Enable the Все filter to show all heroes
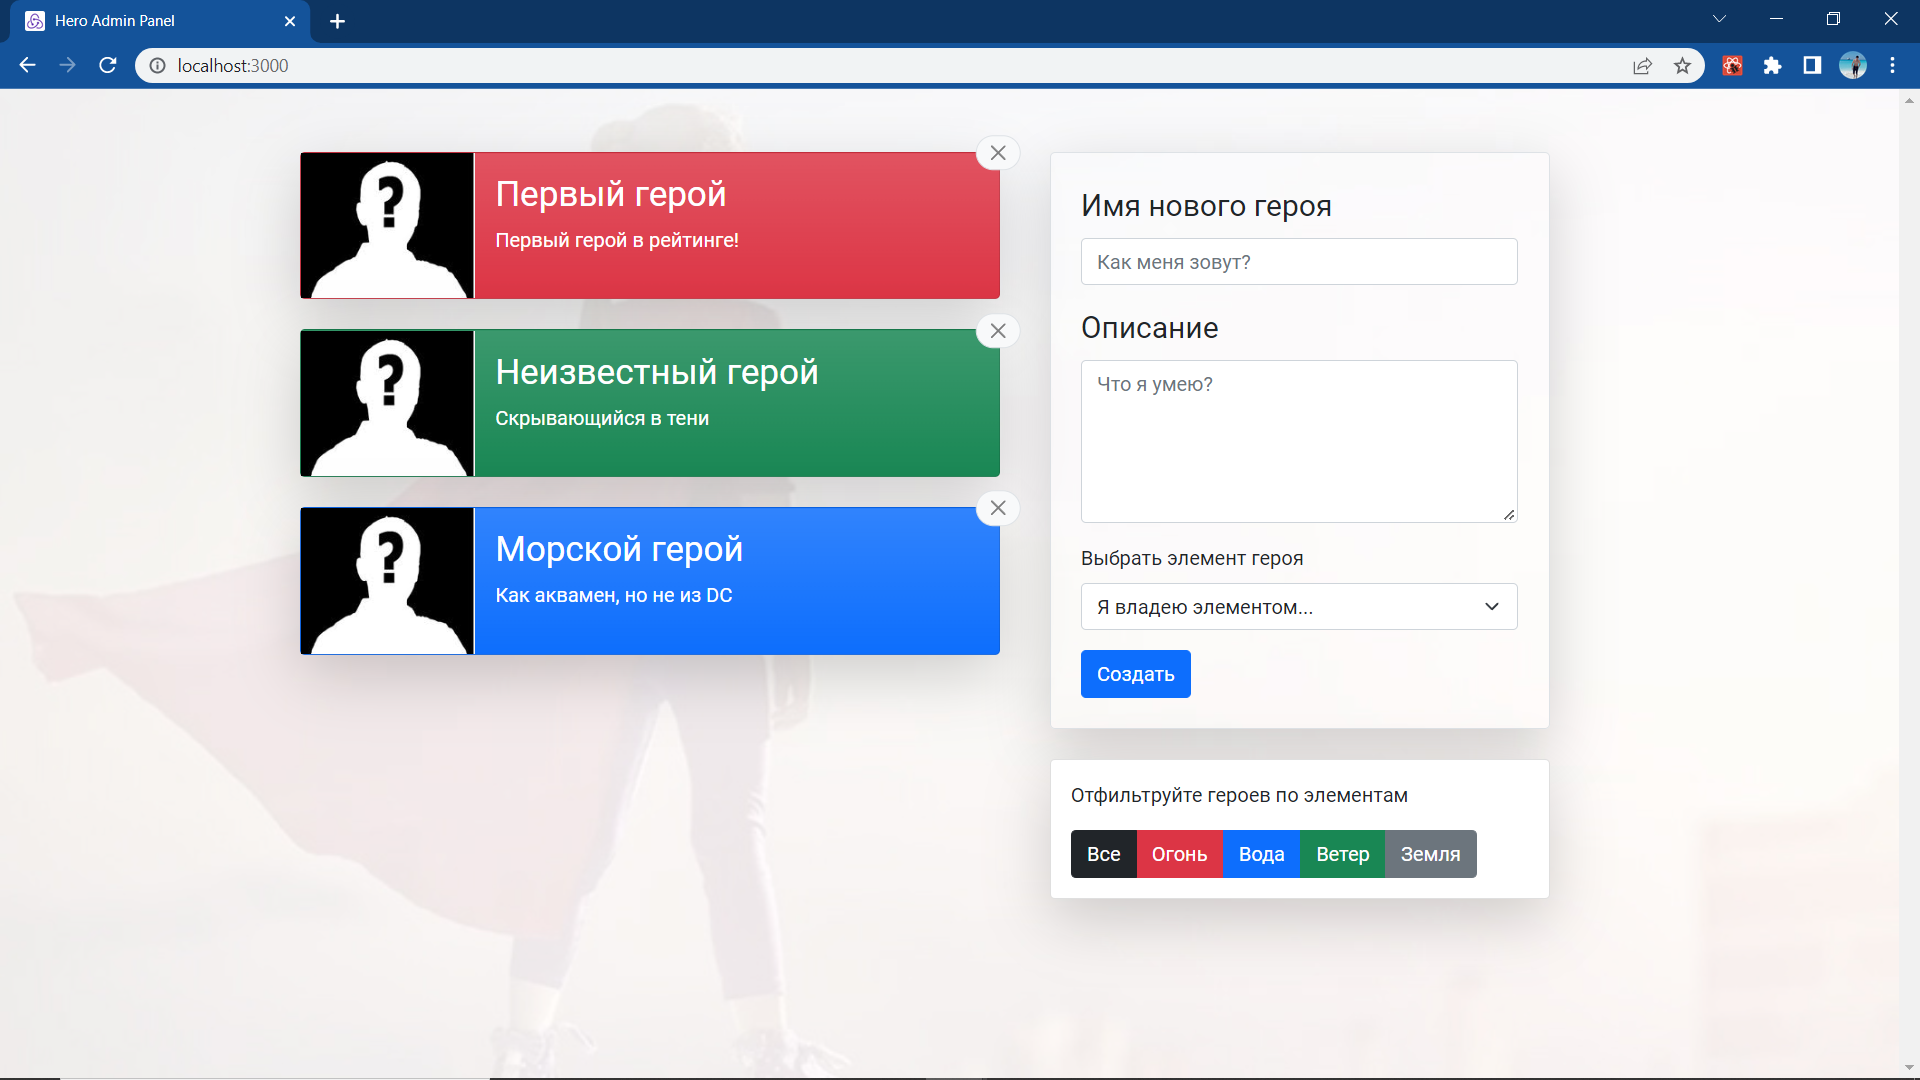The image size is (1920, 1080). (x=1103, y=854)
